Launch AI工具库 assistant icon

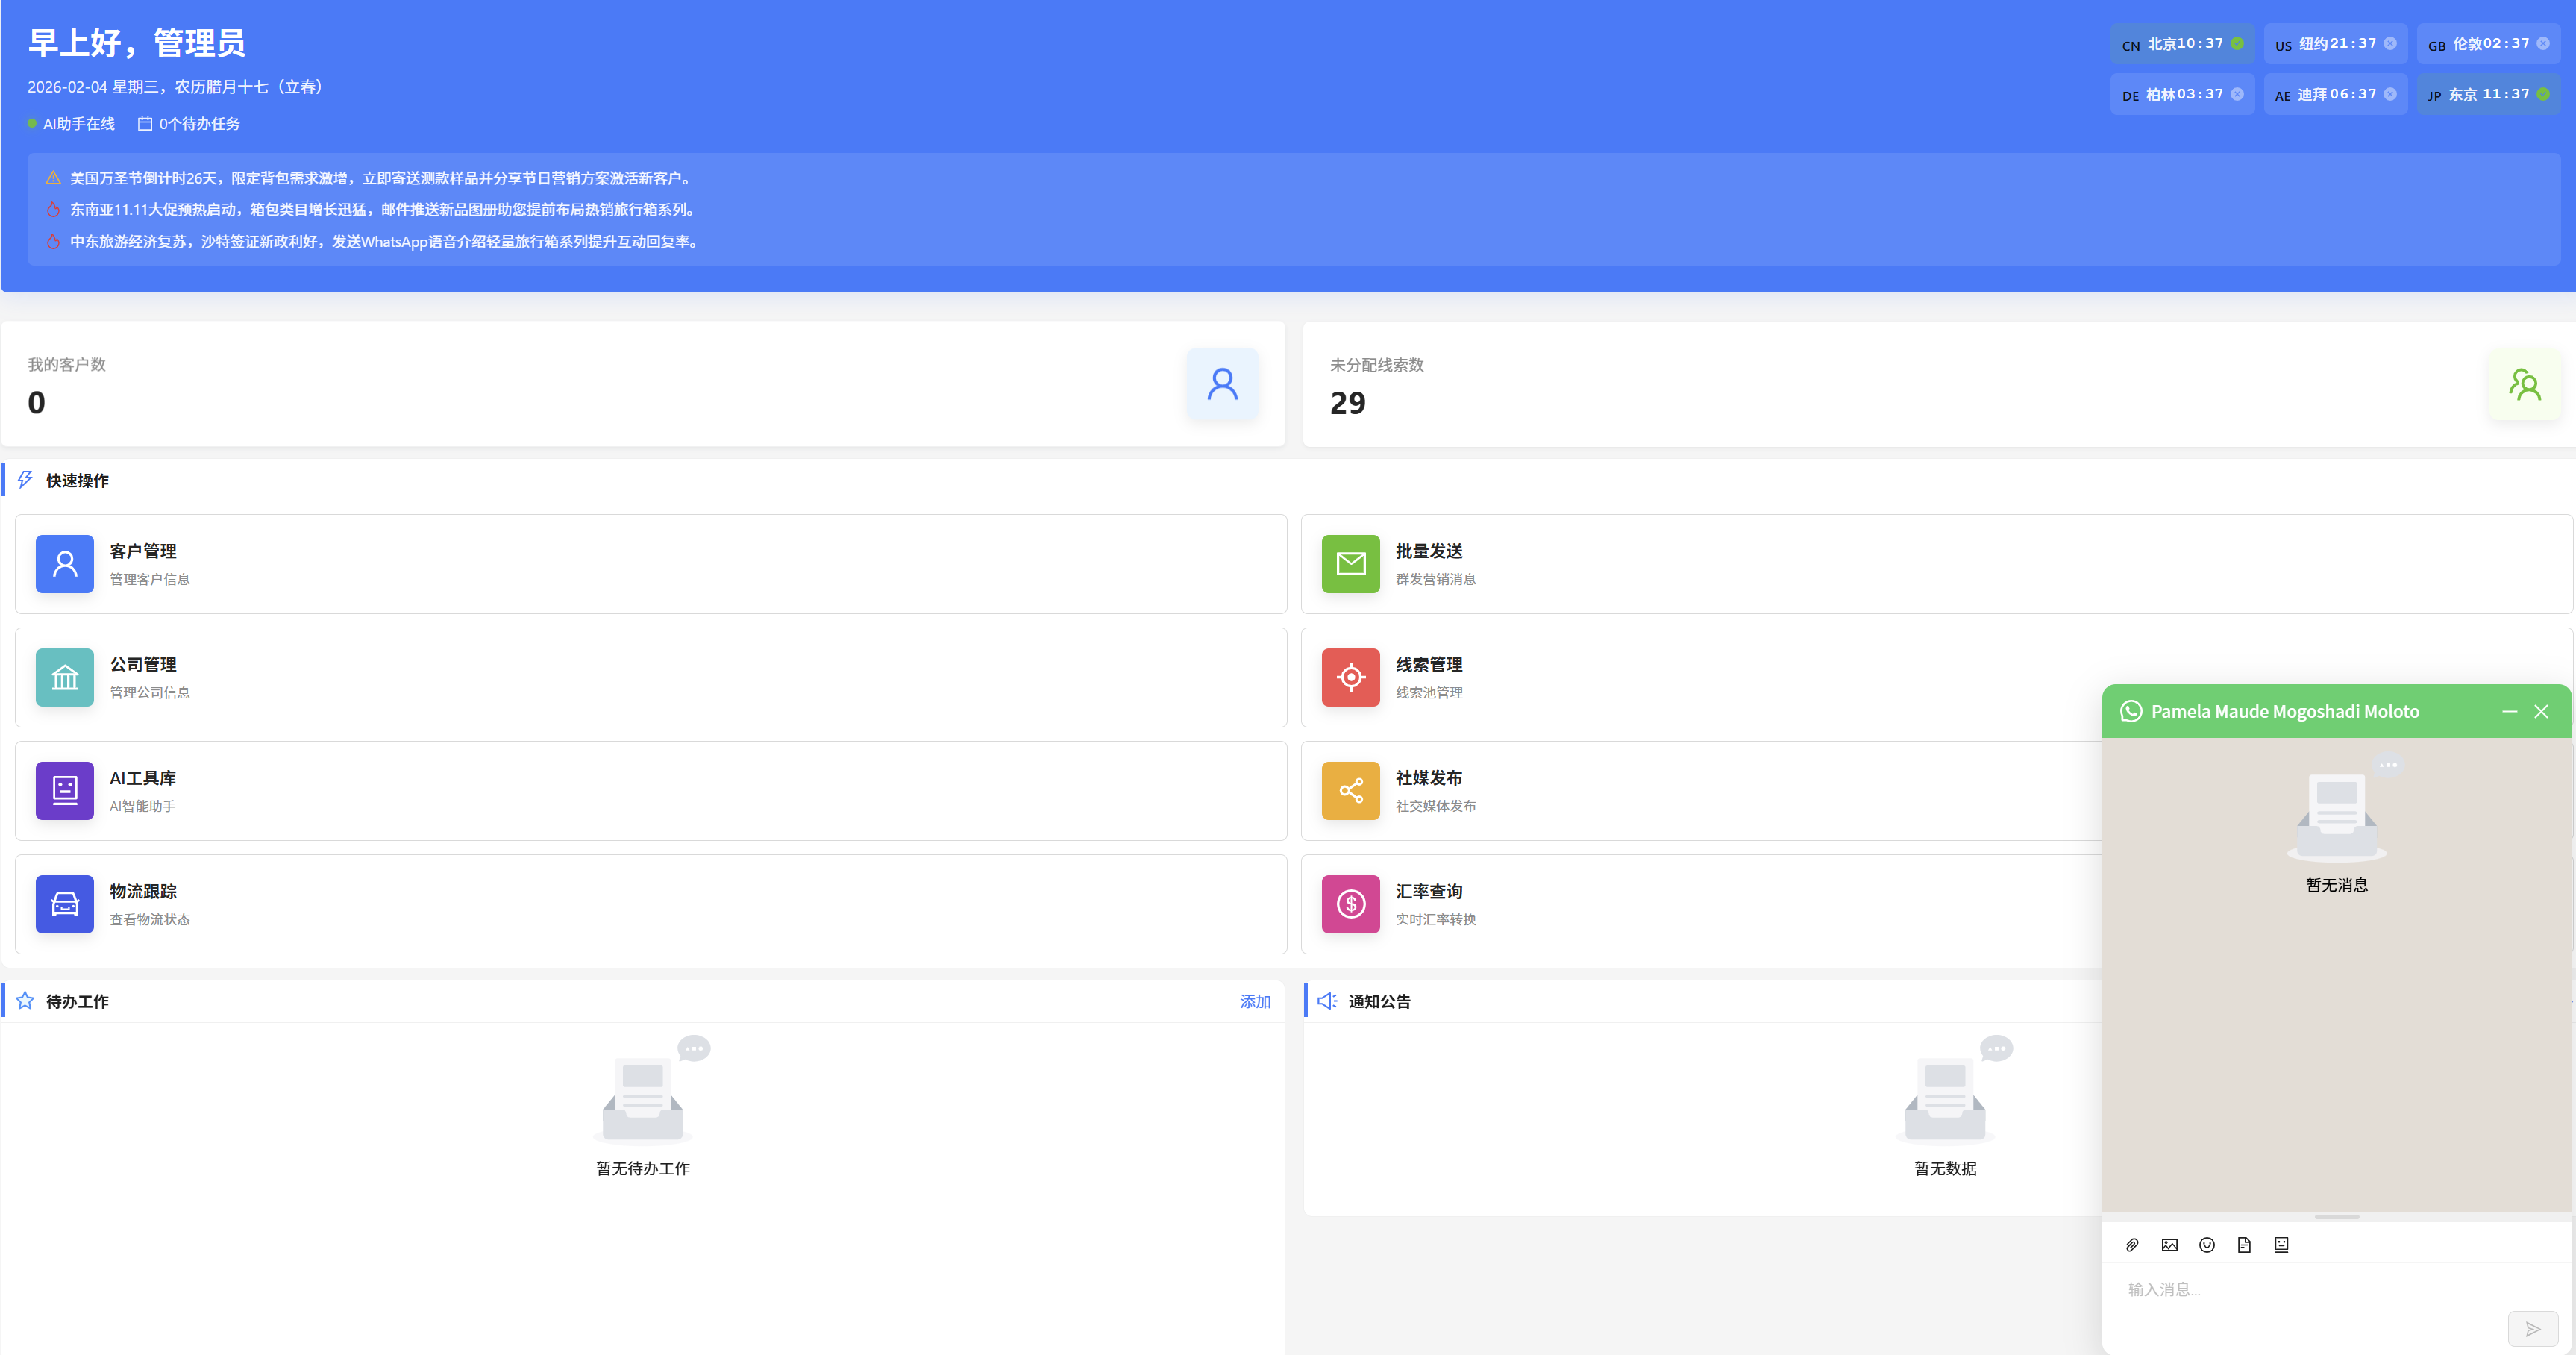[x=64, y=790]
